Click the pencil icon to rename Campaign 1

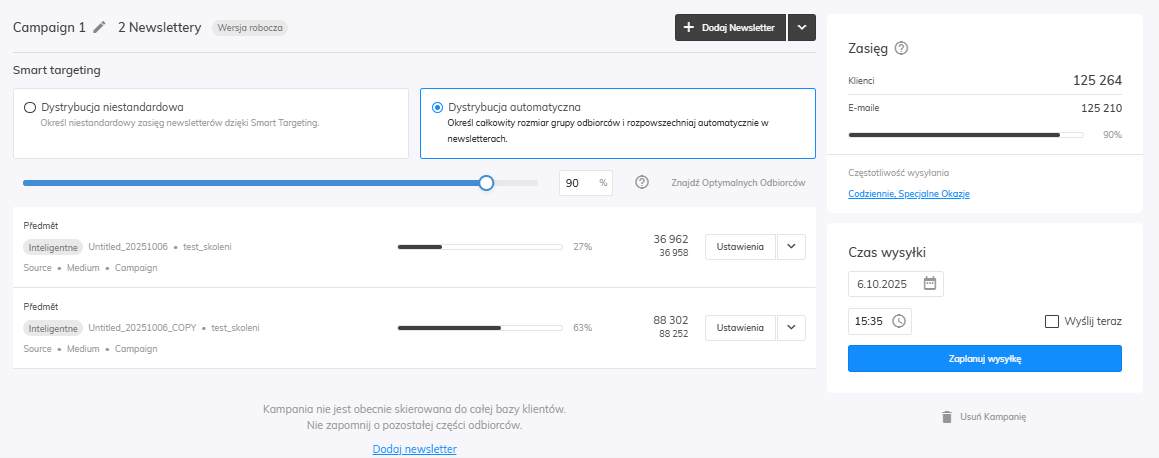tap(99, 28)
